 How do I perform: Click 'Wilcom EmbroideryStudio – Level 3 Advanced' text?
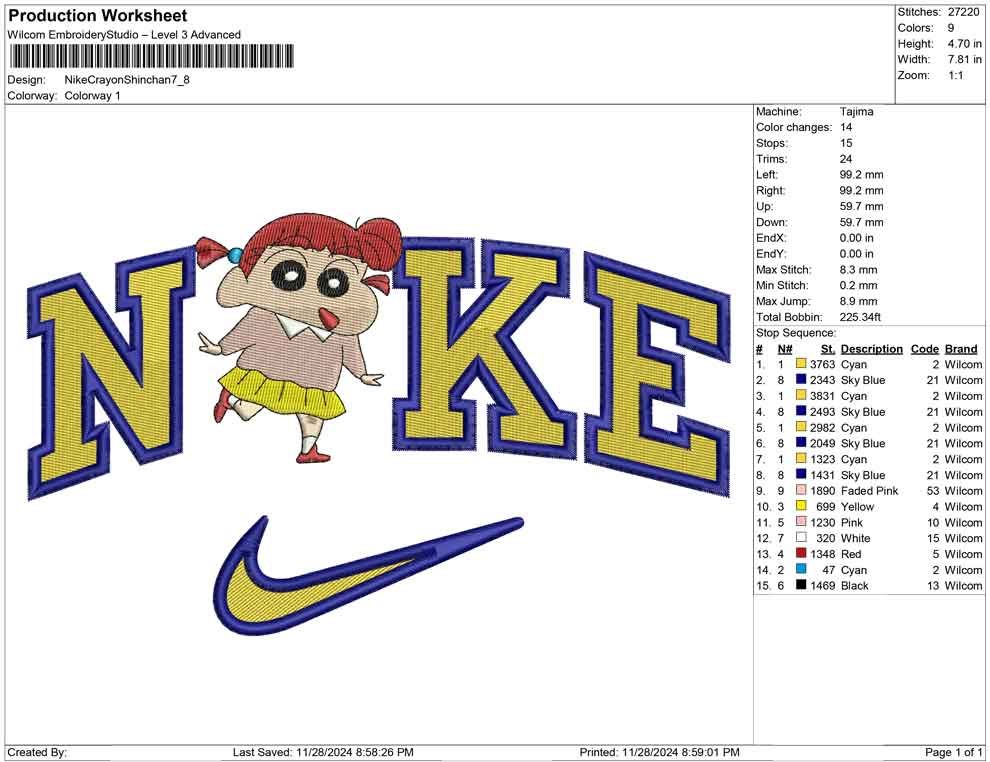coord(124,35)
